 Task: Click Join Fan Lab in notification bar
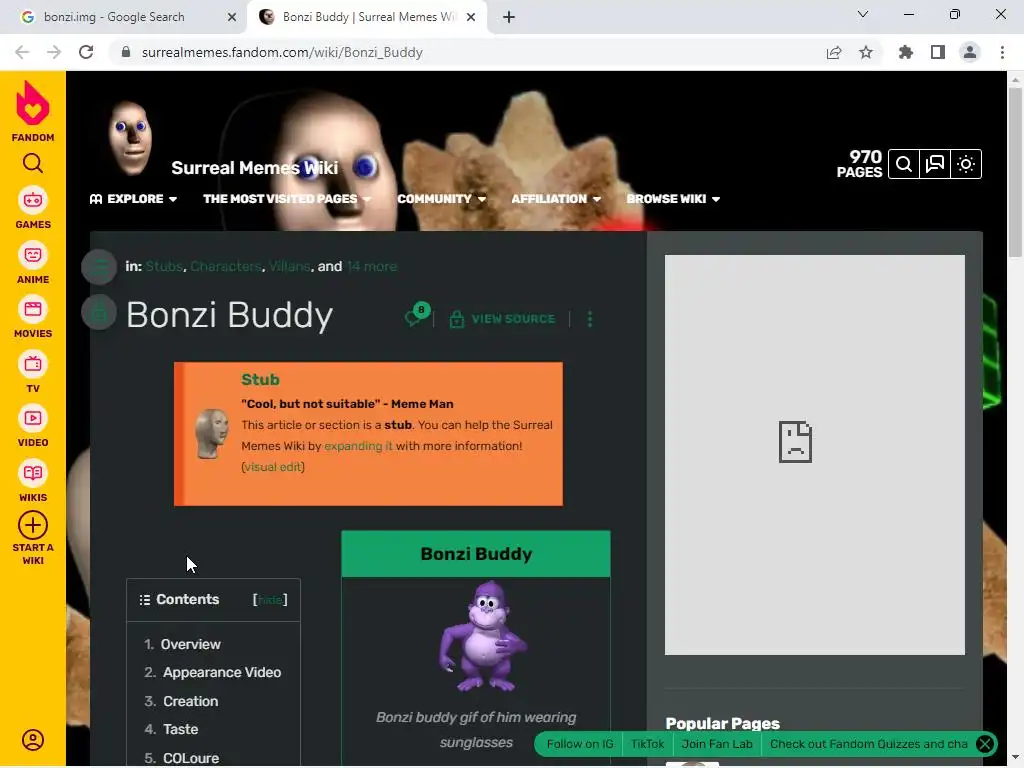717,744
